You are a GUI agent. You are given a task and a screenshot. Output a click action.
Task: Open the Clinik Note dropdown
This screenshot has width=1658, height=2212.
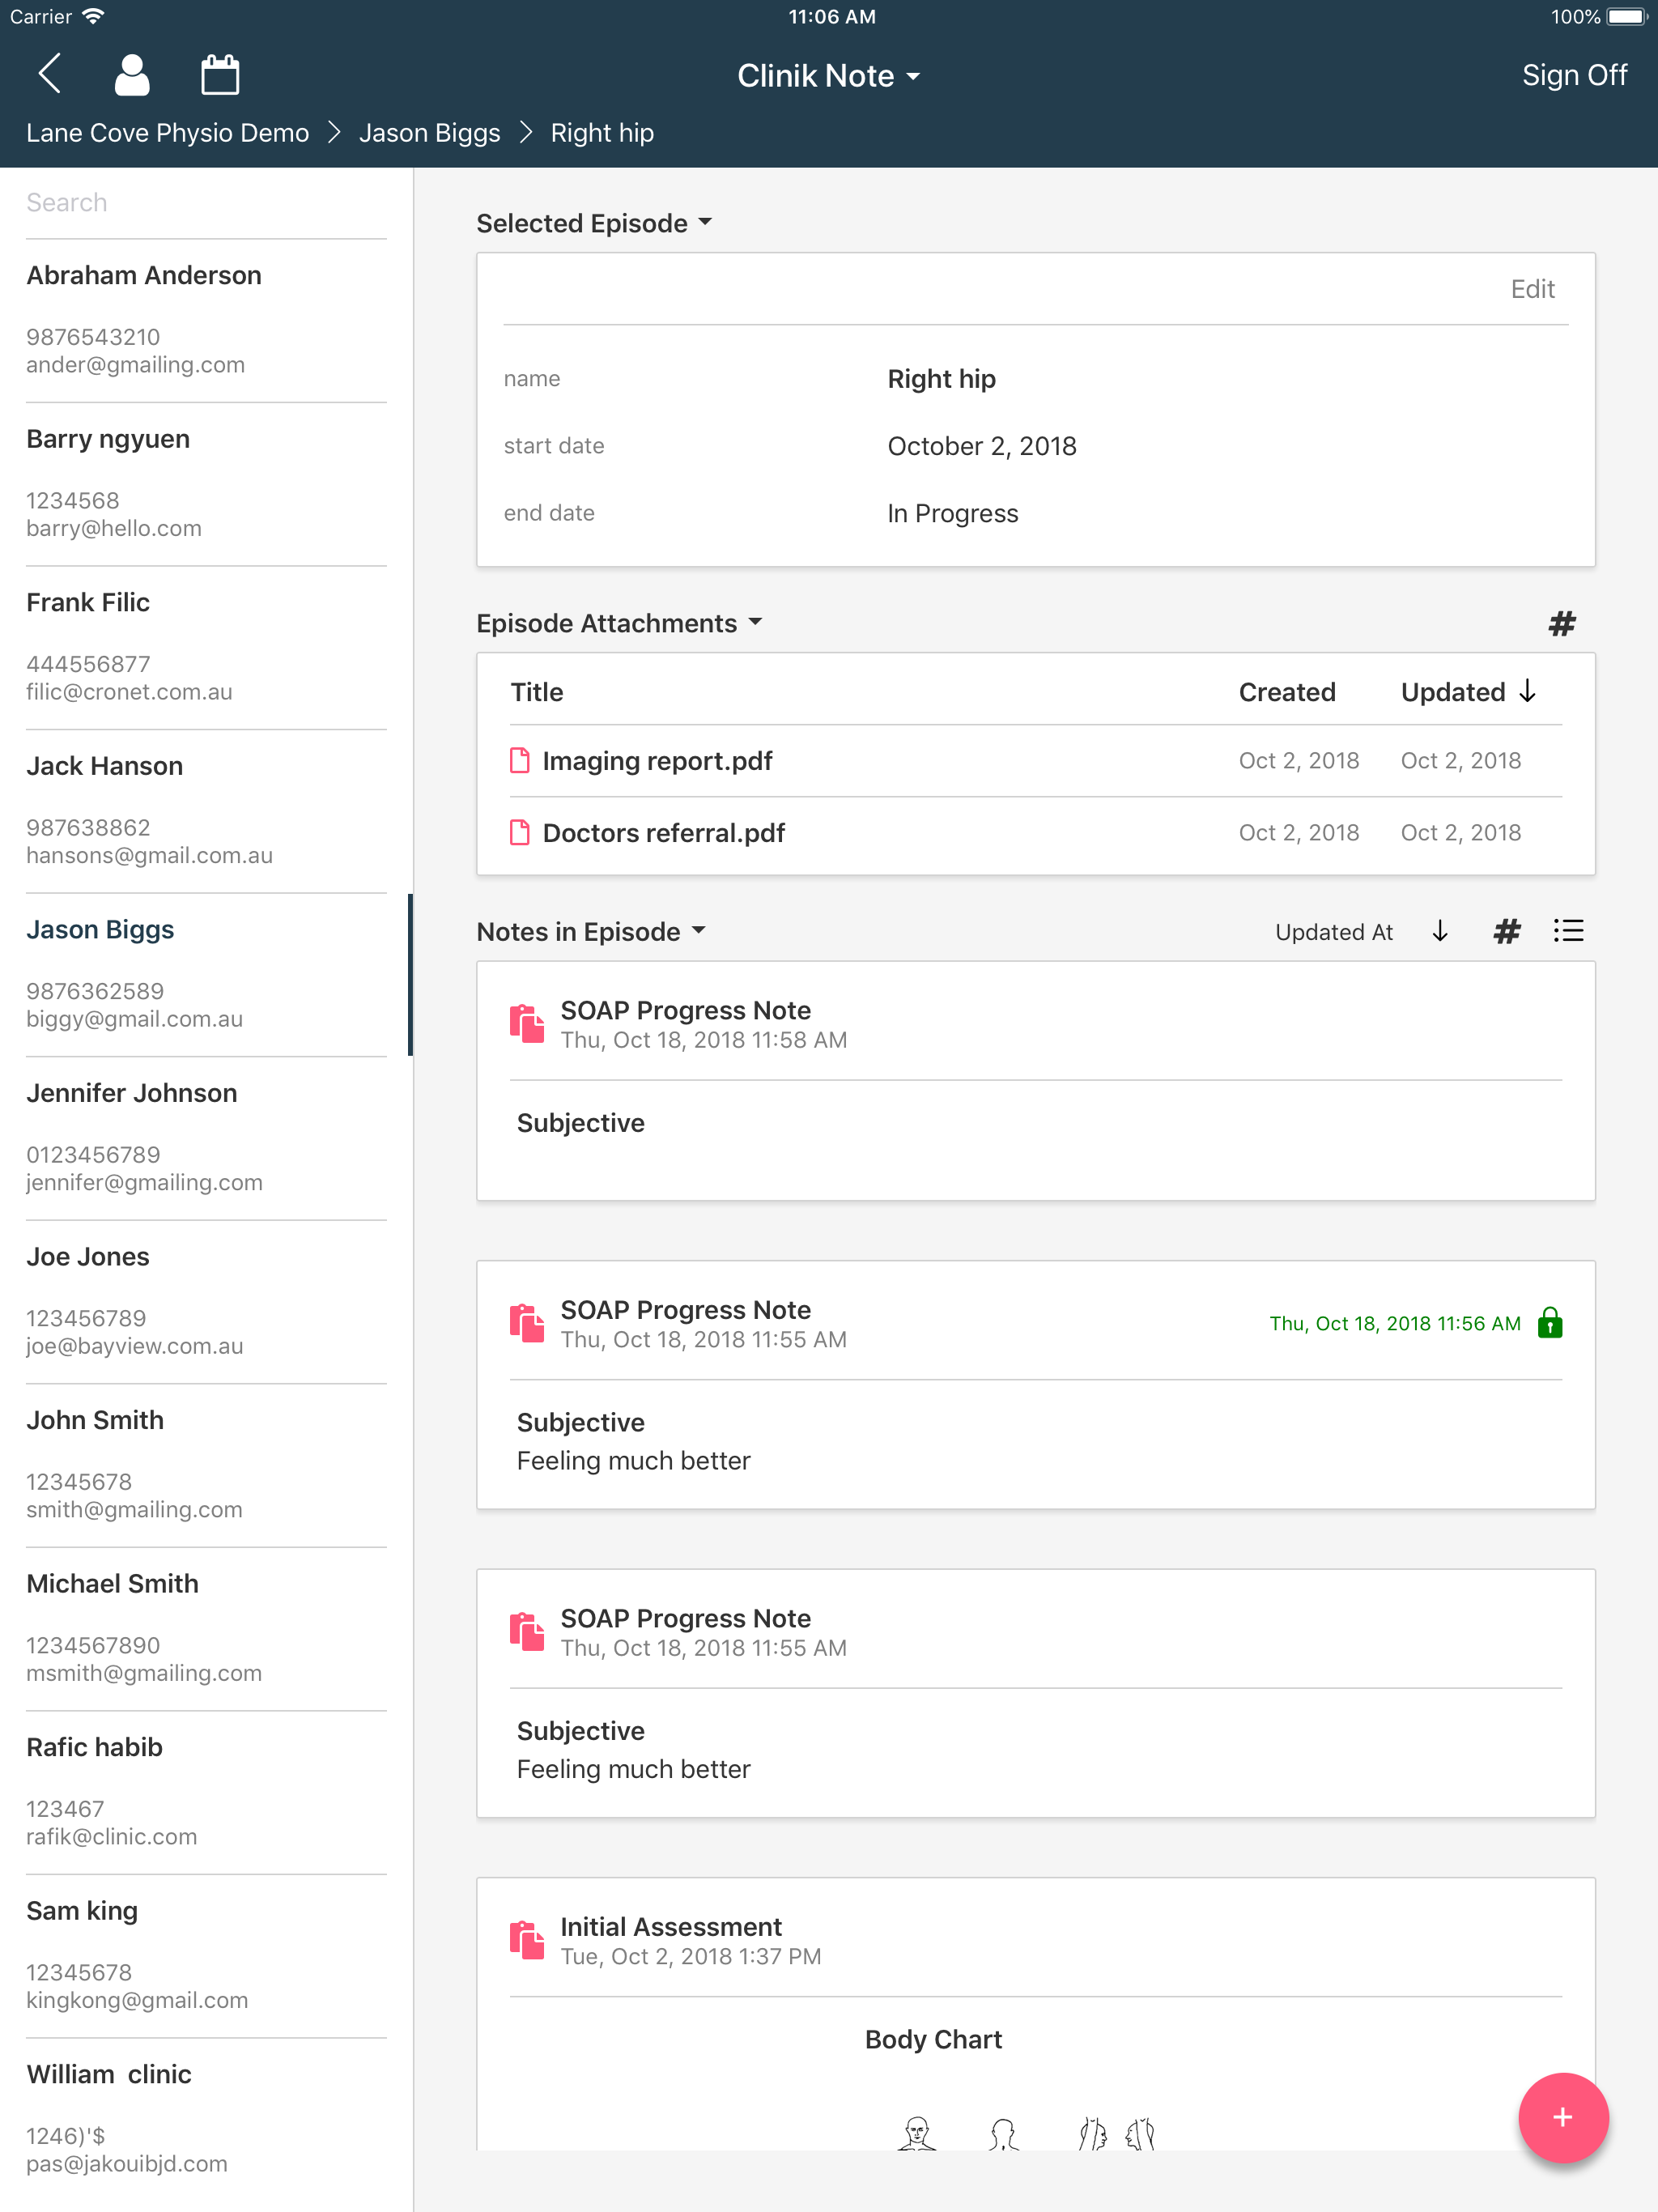coord(828,76)
